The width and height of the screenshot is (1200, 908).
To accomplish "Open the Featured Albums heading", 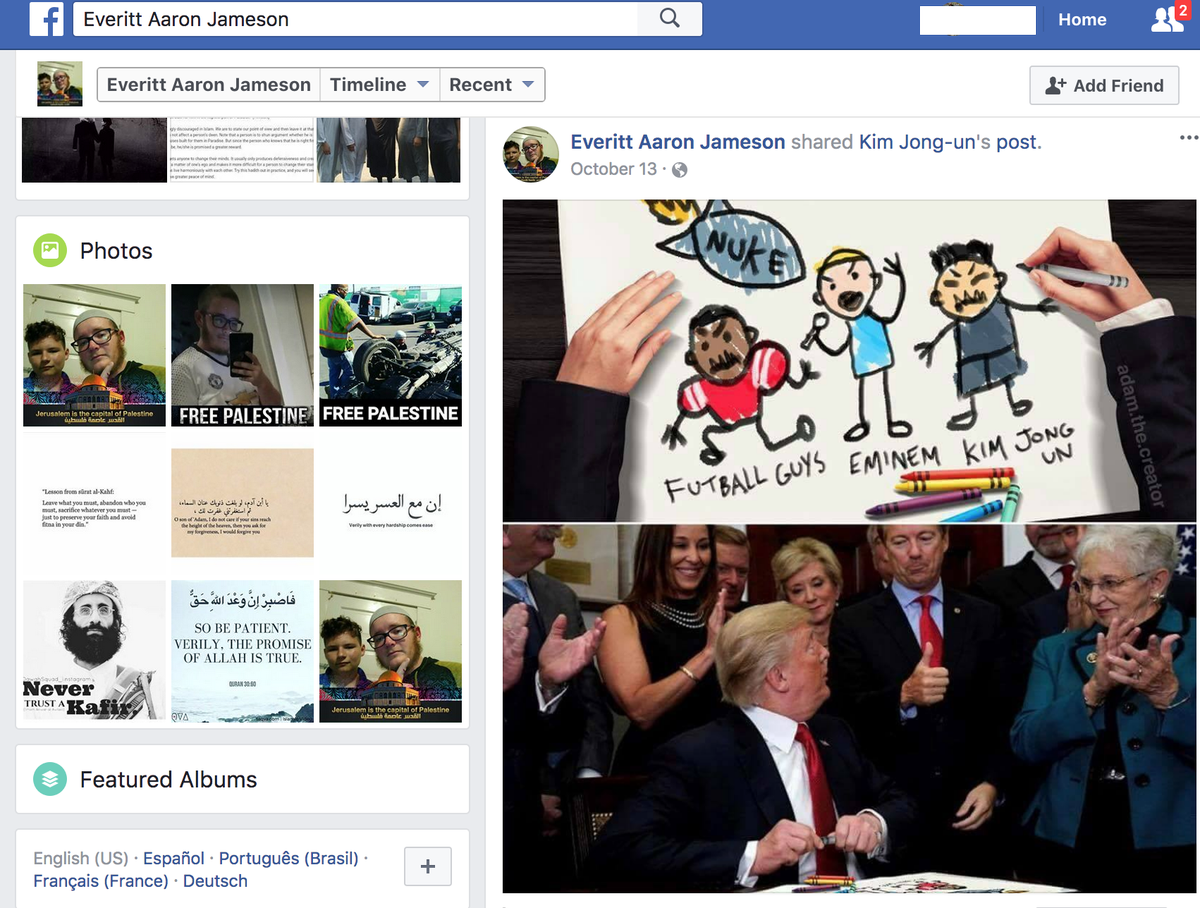I will [168, 779].
